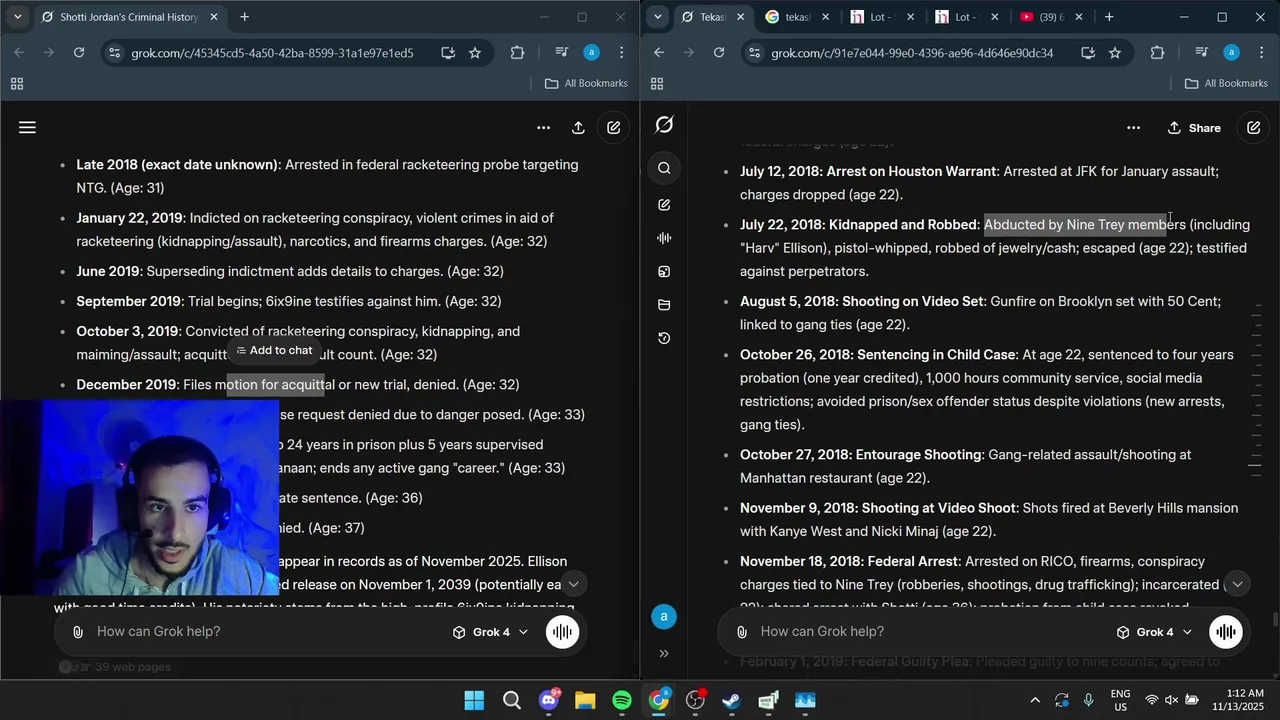Click the 'Add to chat' popup button

[274, 351]
